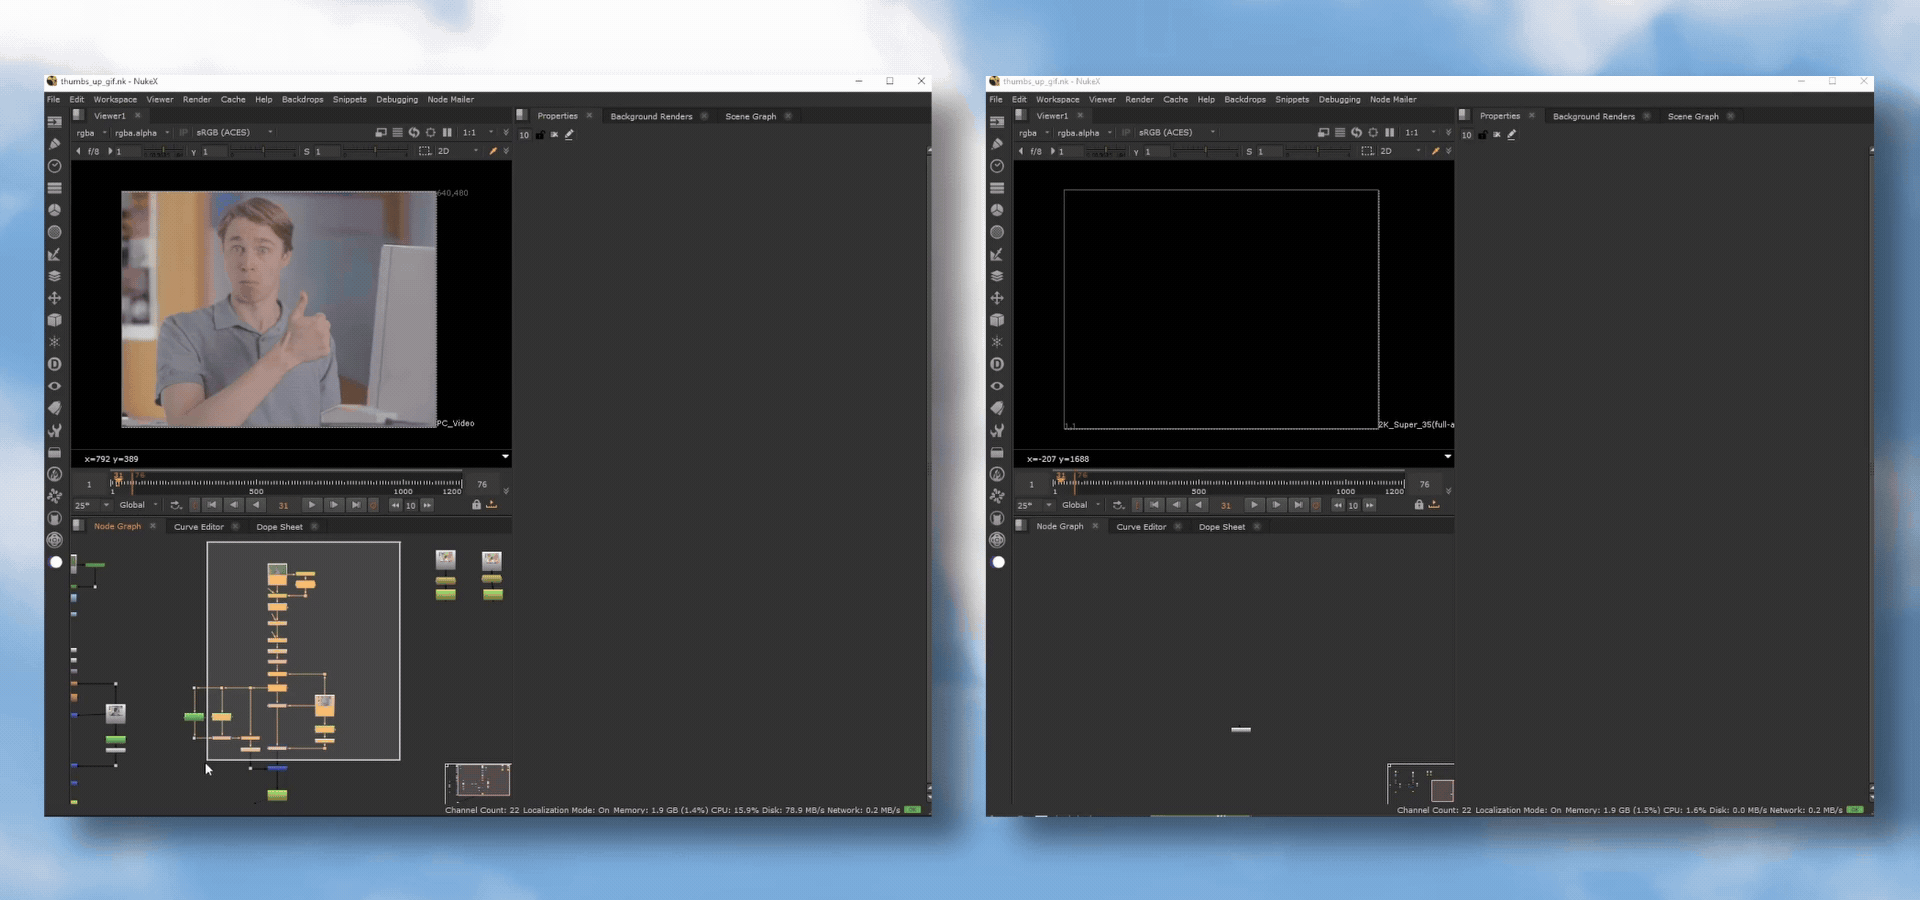Click the Merge layers icon in left window toolbar
Viewport: 1920px width, 900px height.
point(54,276)
